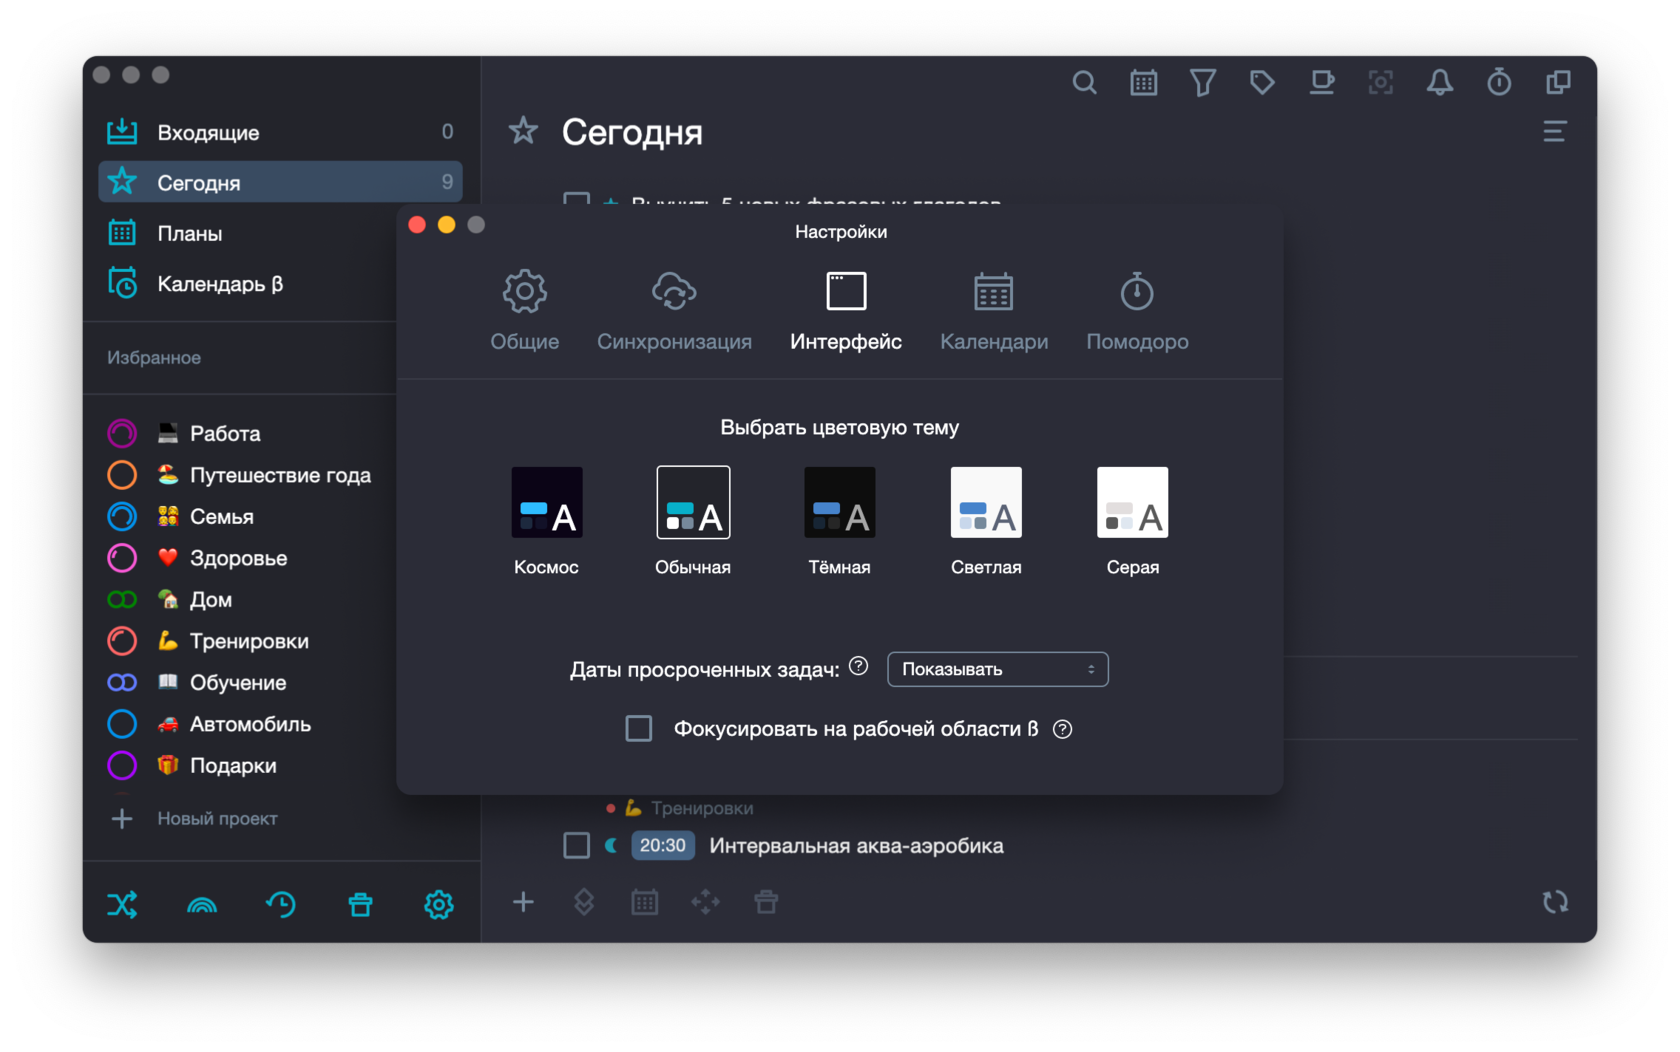The height and width of the screenshot is (1052, 1680).
Task: Open the rainbow icon in sidebar bottom
Action: [x=202, y=905]
